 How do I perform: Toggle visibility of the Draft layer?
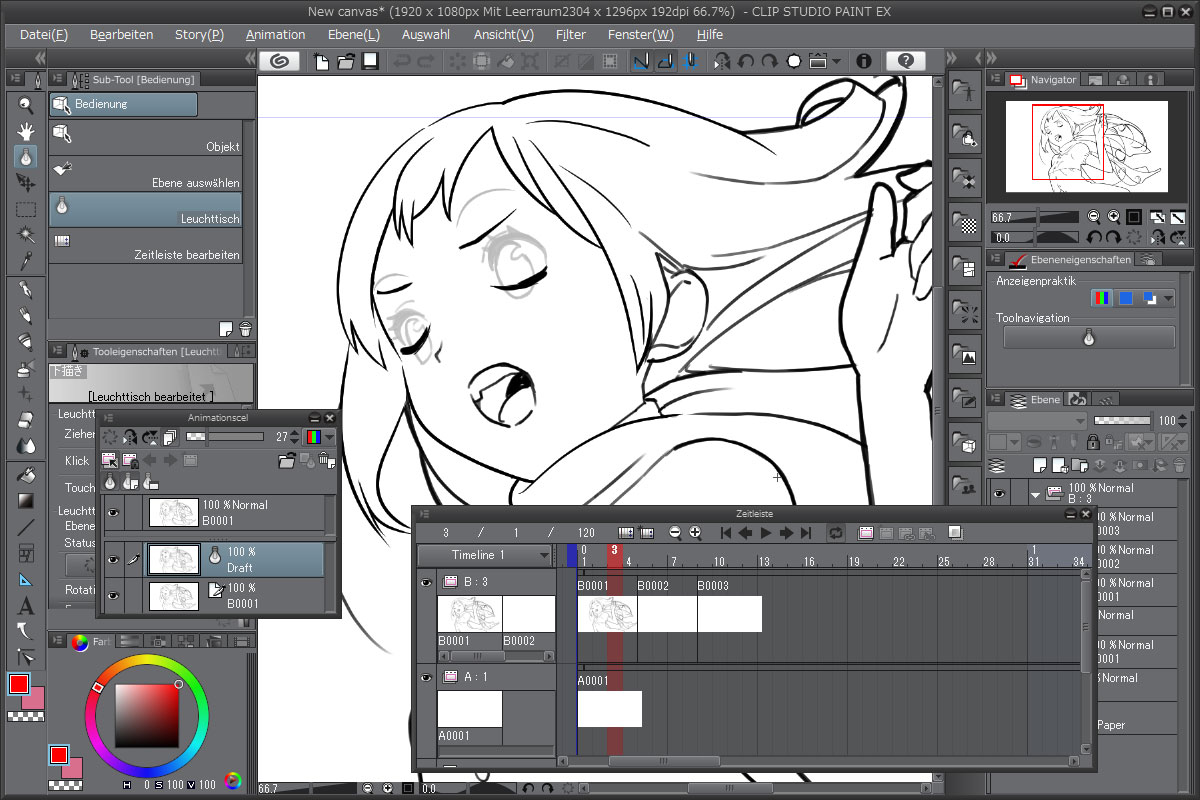[x=113, y=560]
